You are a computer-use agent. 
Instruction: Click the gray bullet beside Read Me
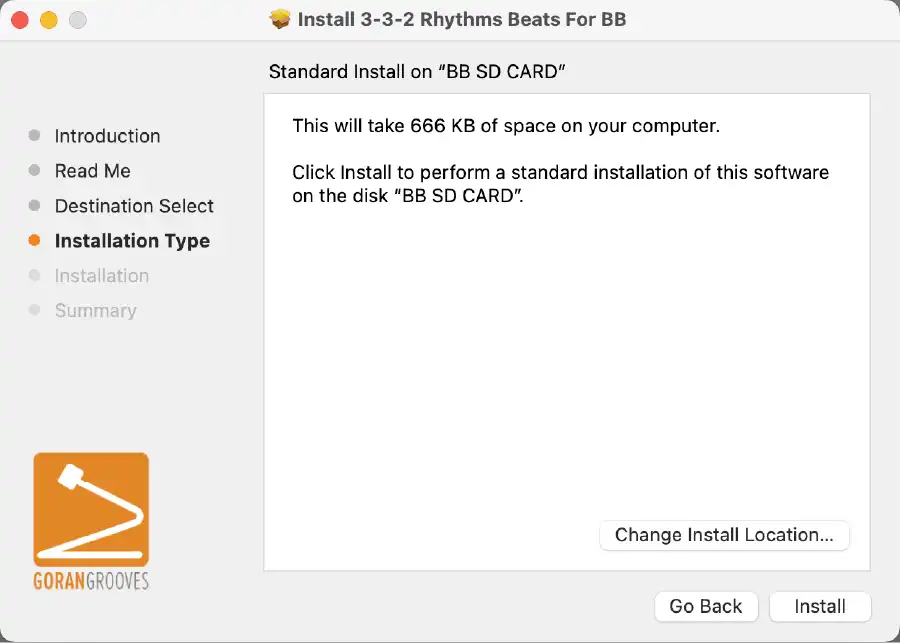tap(34, 170)
